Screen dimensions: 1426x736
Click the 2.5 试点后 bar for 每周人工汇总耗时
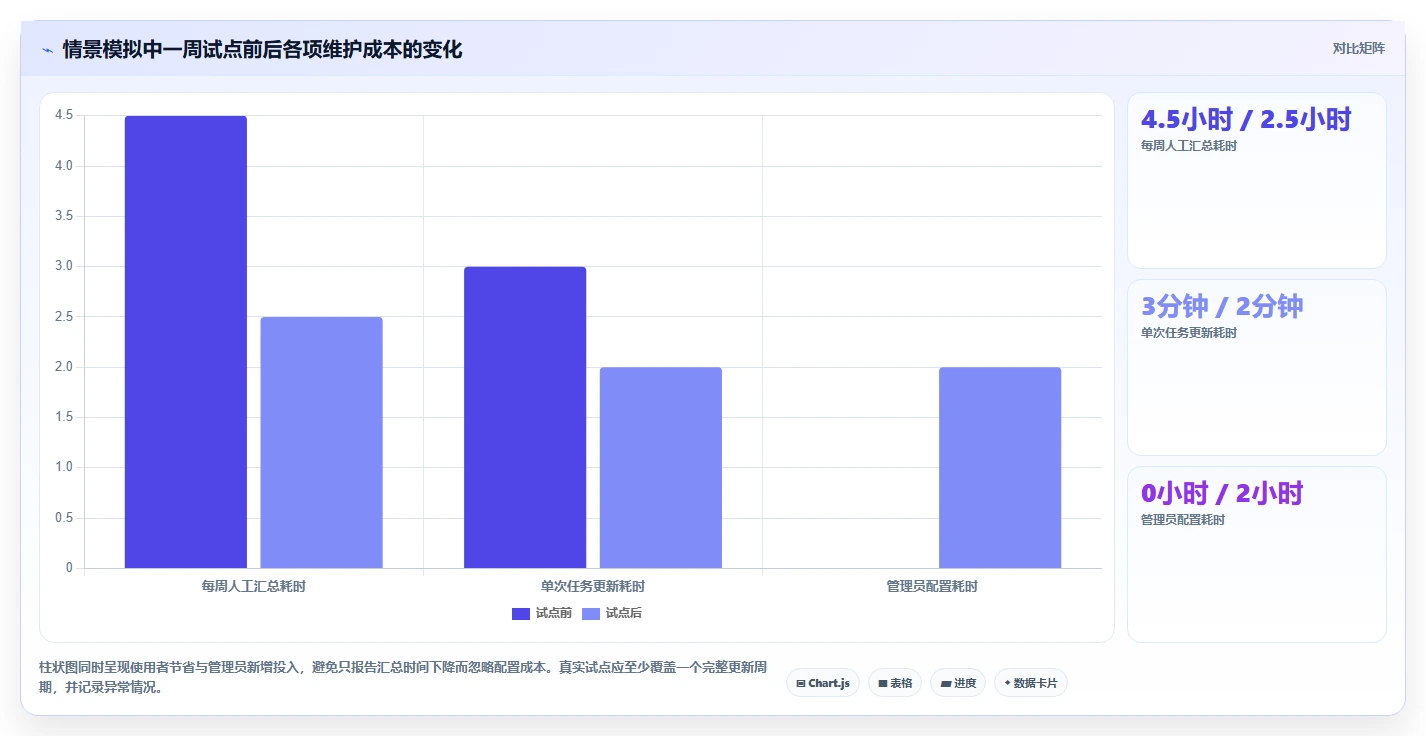click(321, 443)
